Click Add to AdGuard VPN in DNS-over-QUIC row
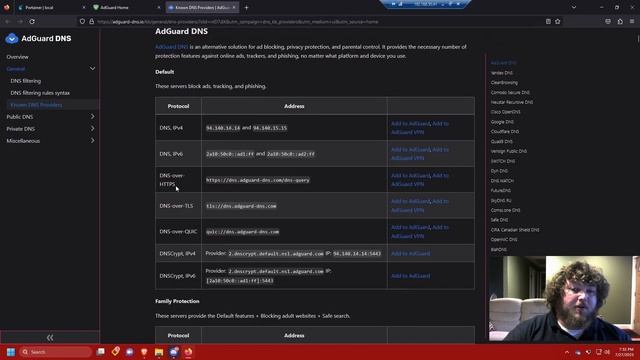The width and height of the screenshot is (640, 360). pyautogui.click(x=420, y=231)
